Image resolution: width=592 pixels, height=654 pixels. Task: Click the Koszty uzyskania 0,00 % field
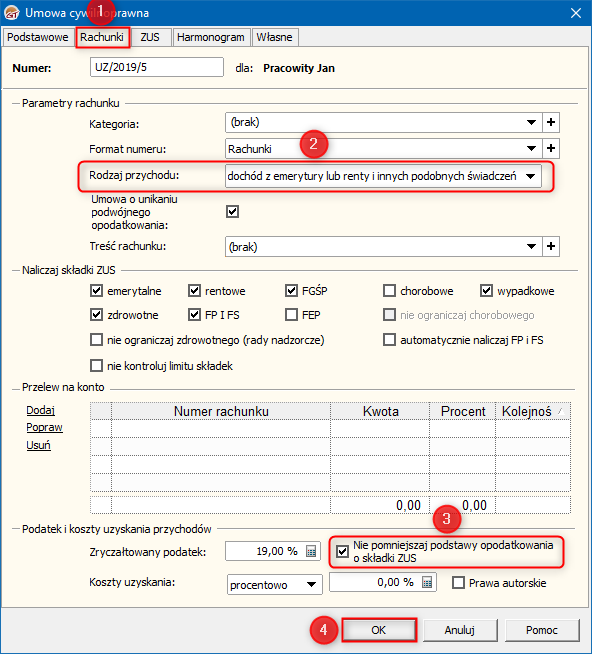point(383,582)
